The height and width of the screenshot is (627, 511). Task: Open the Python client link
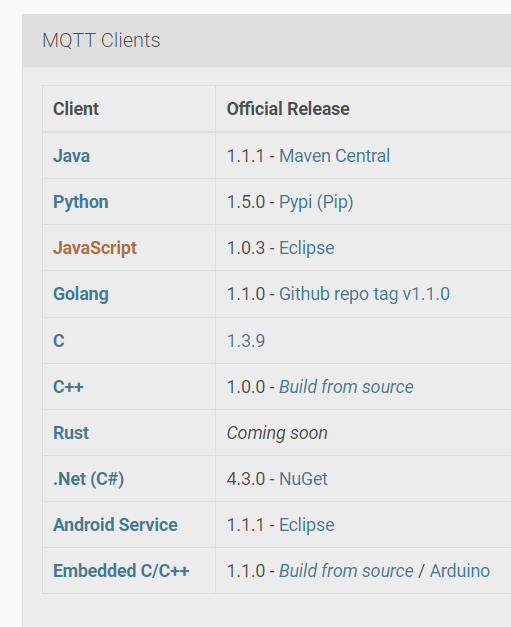click(81, 202)
